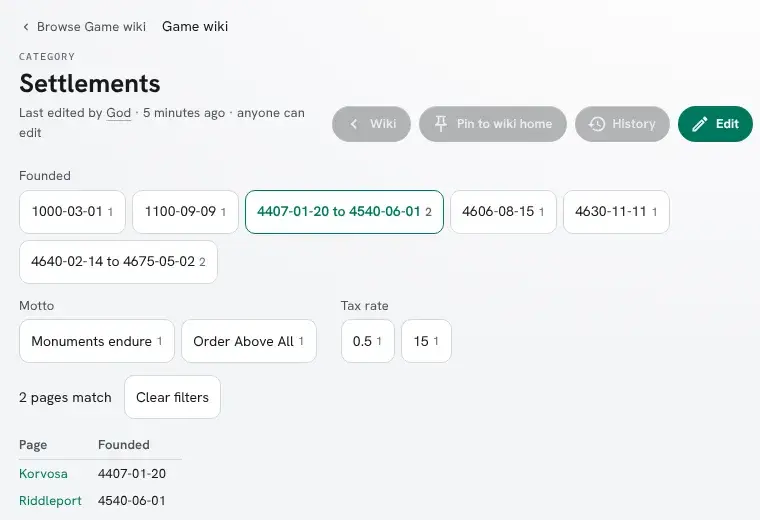Image resolution: width=760 pixels, height=520 pixels.
Task: Select the 4640-02-14 to 4675-05-02 filter
Action: 118,262
